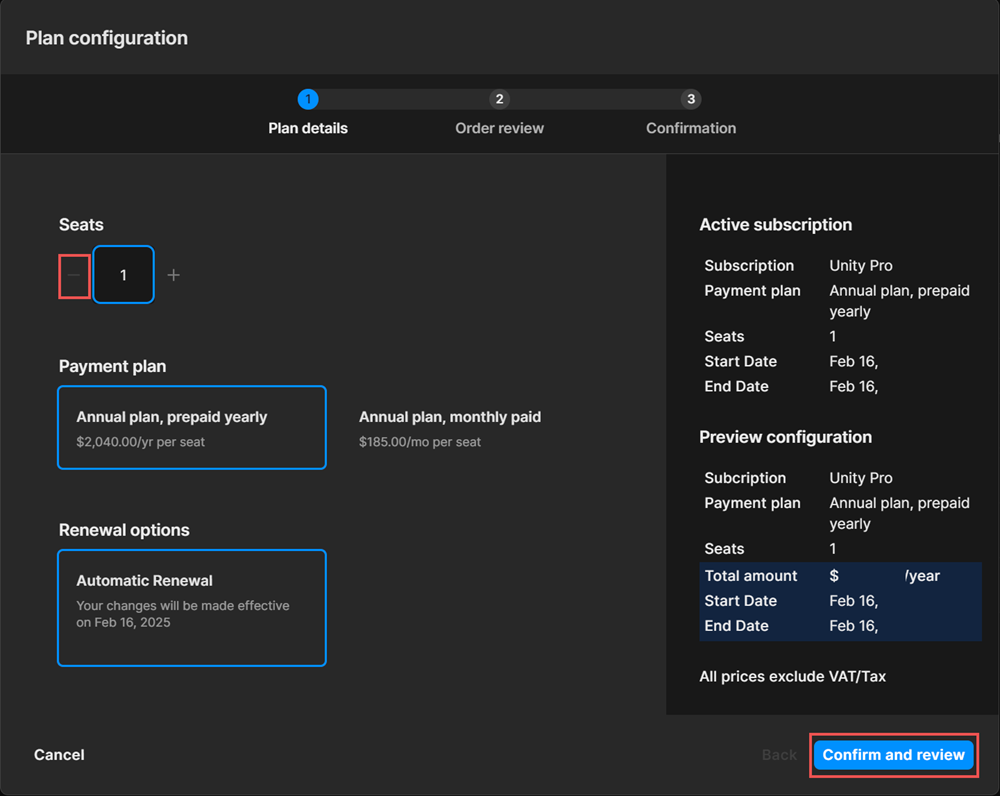Click the step 1 circle indicator
This screenshot has height=796, width=1000.
pyautogui.click(x=307, y=99)
